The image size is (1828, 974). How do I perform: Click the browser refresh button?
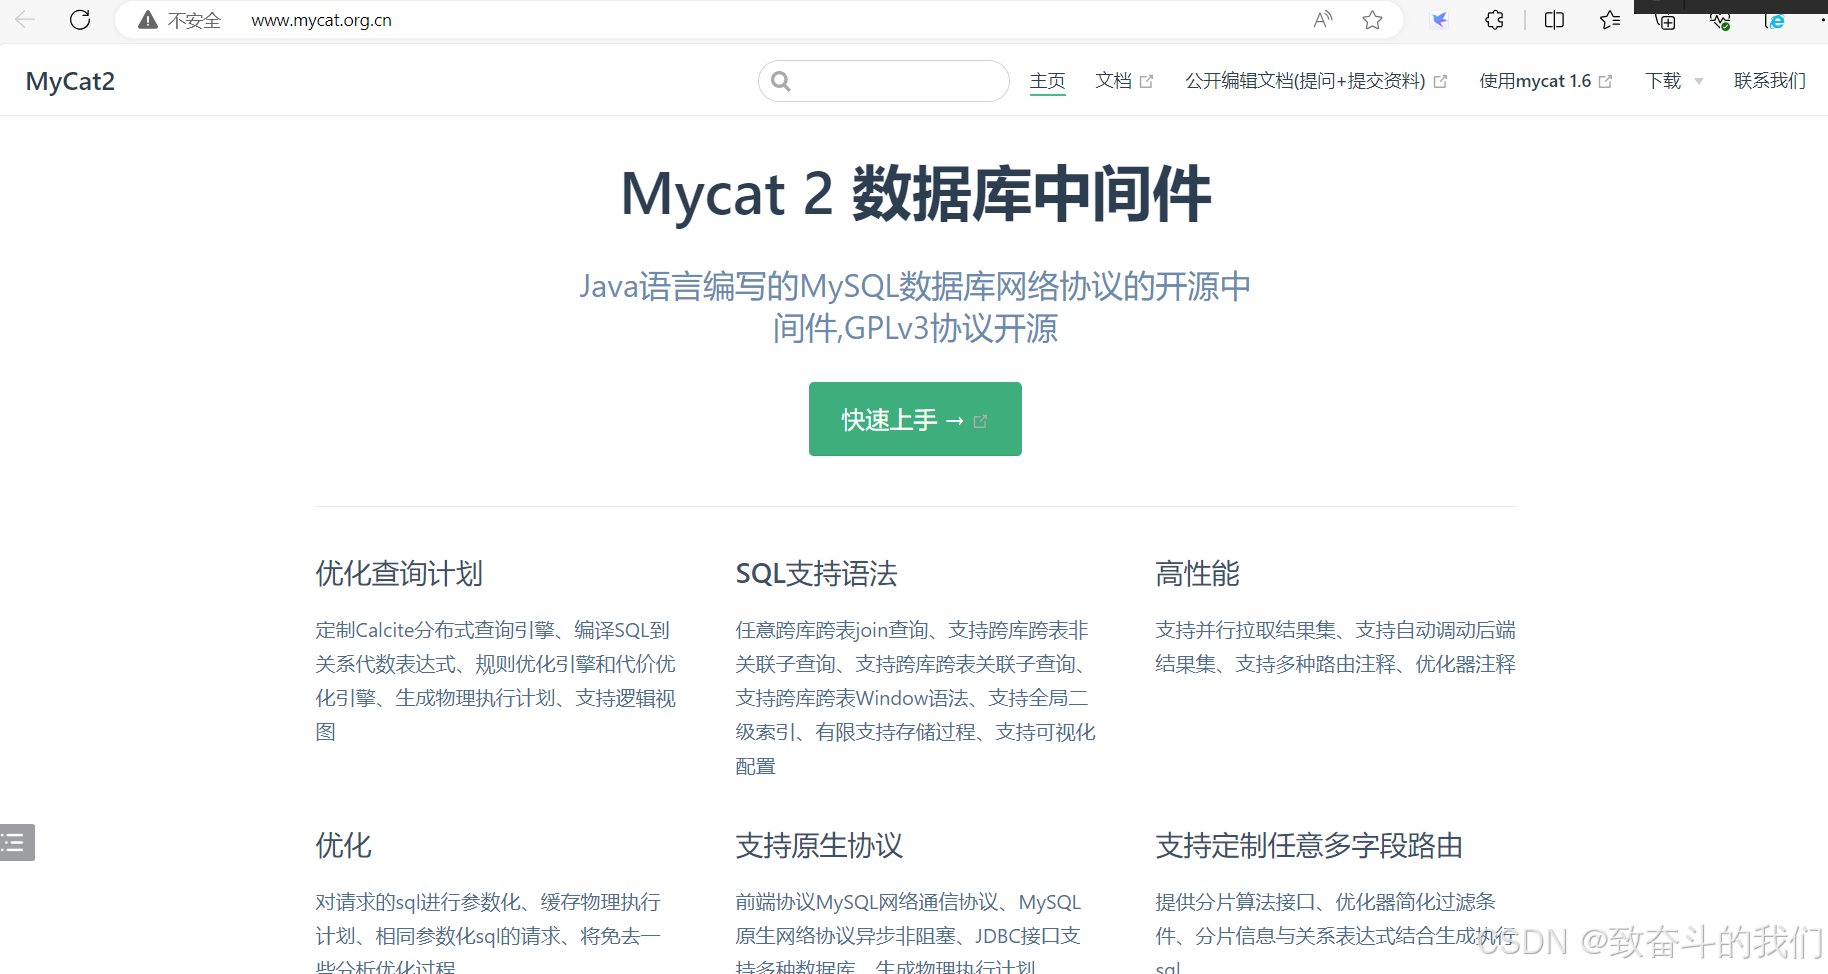(x=80, y=20)
